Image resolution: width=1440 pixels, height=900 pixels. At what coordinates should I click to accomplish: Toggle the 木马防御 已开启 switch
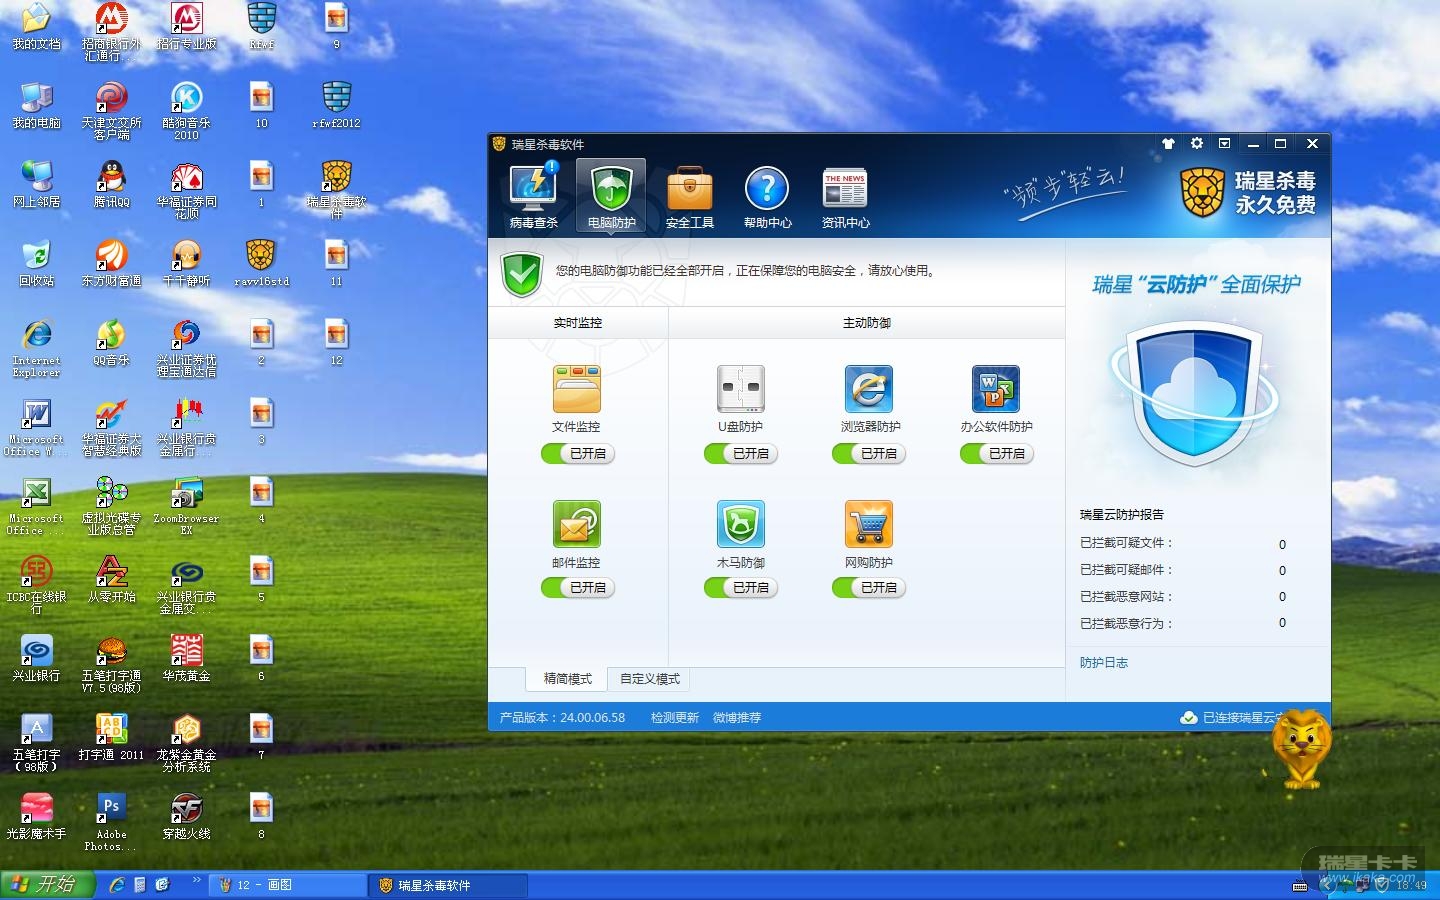[x=741, y=588]
